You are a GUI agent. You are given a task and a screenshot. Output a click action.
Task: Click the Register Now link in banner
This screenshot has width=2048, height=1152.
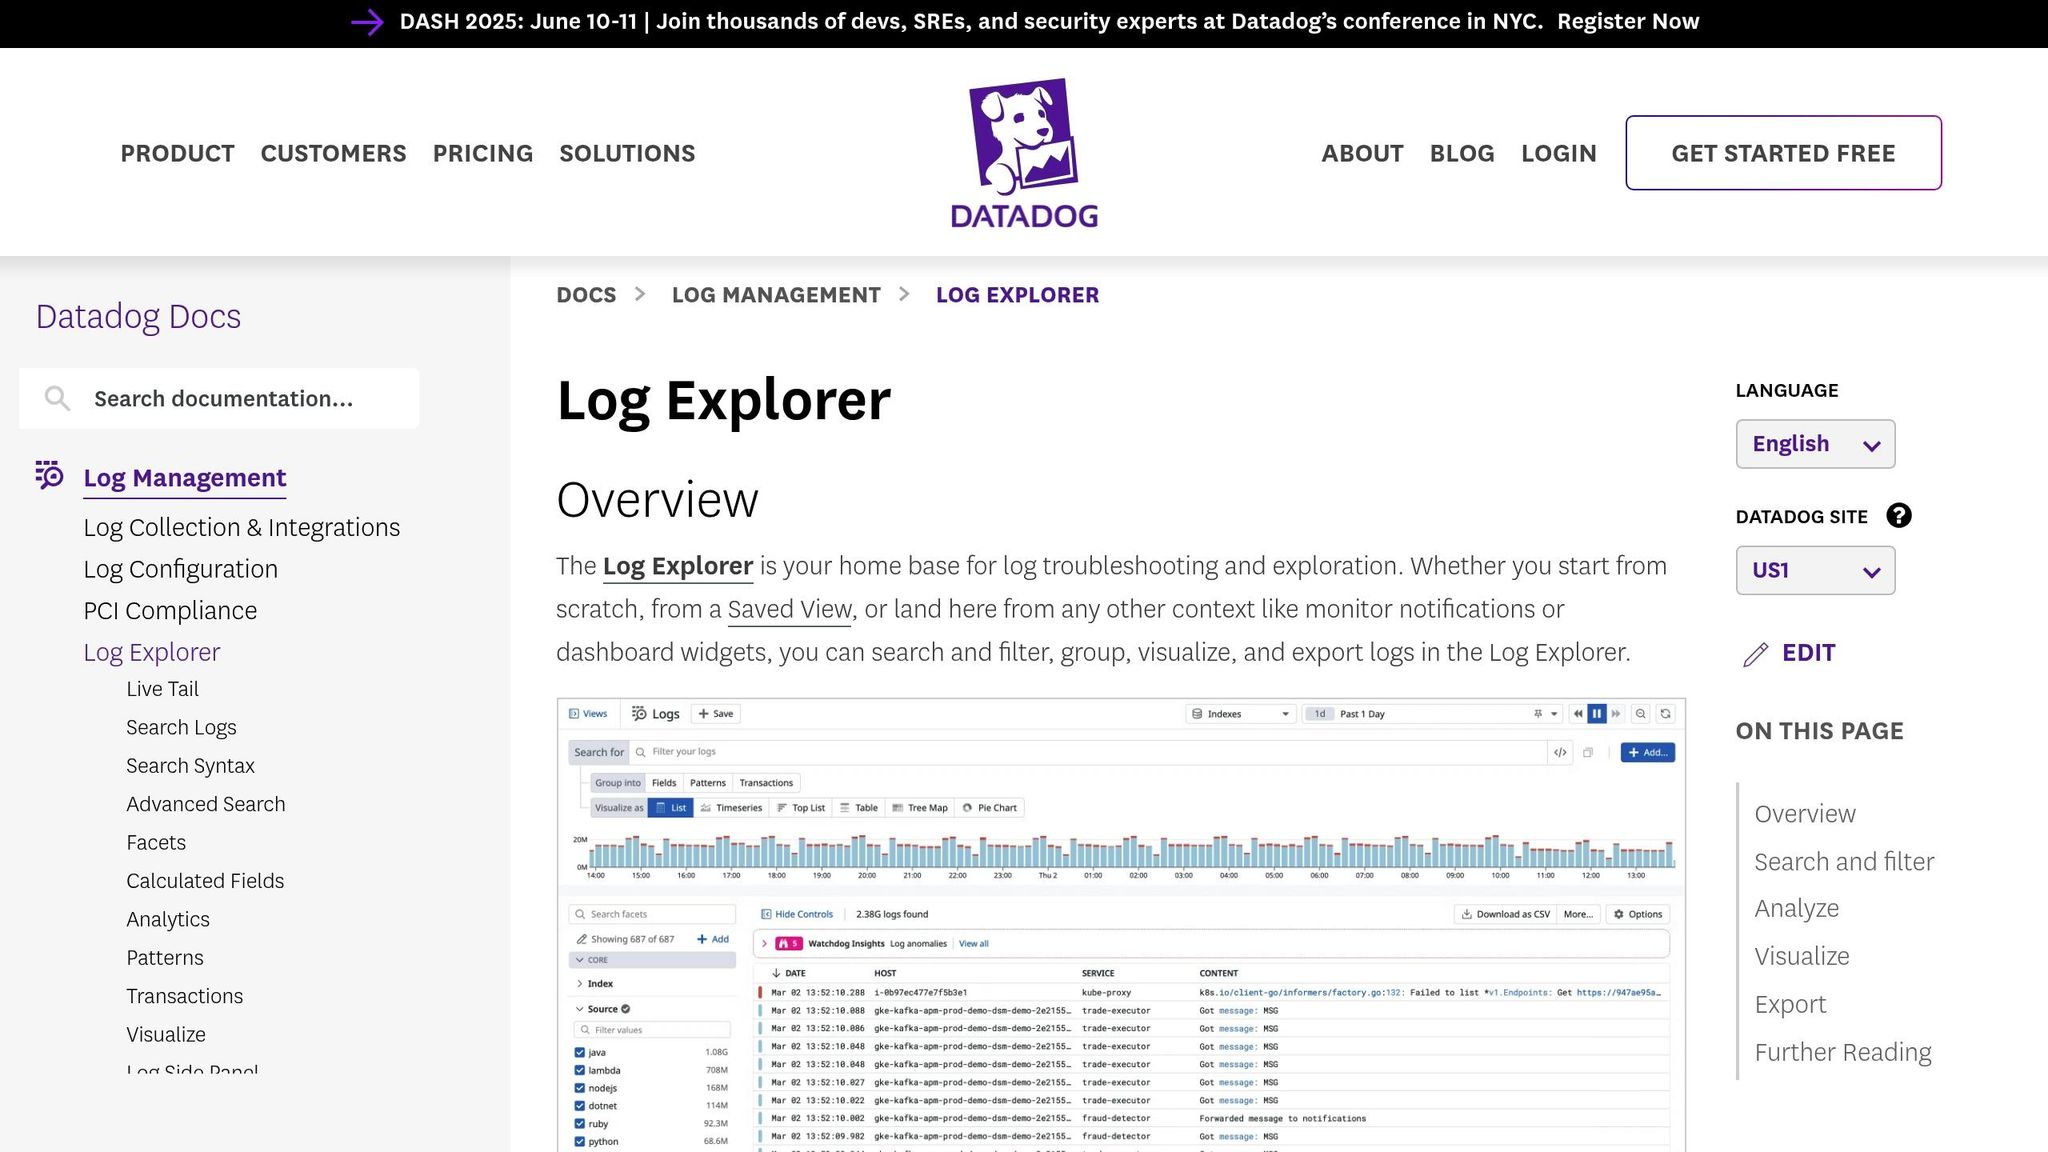click(1628, 22)
